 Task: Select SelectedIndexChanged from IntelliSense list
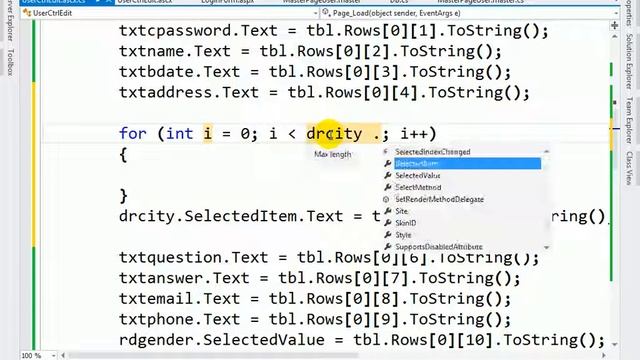pos(433,152)
